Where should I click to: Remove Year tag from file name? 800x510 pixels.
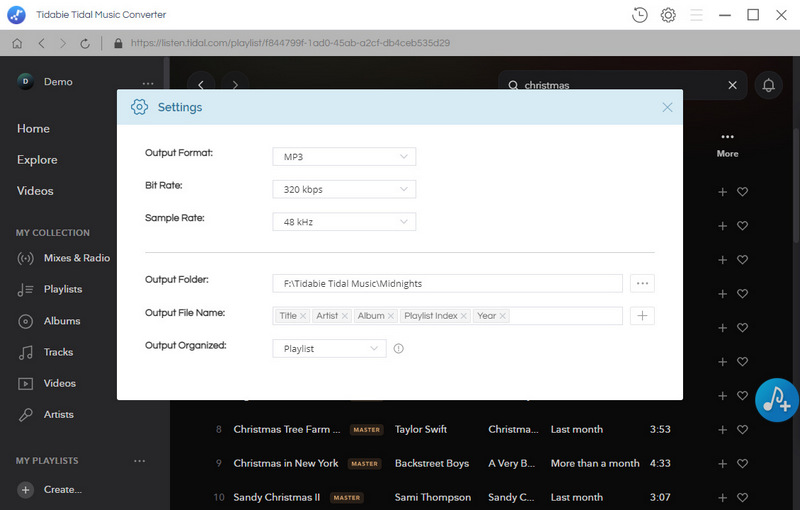(503, 316)
